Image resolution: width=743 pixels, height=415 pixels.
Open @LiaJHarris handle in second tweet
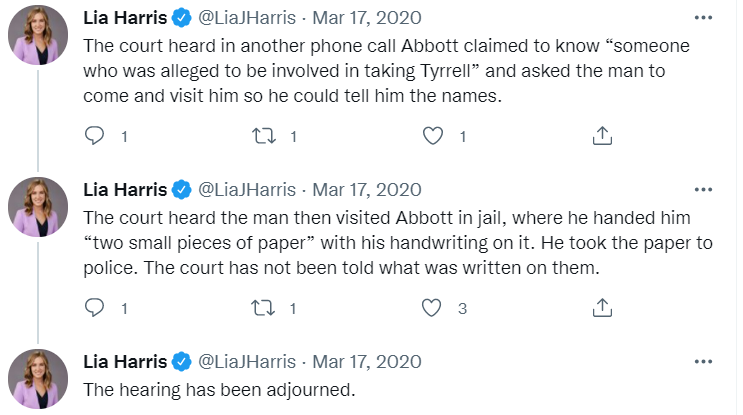(248, 189)
